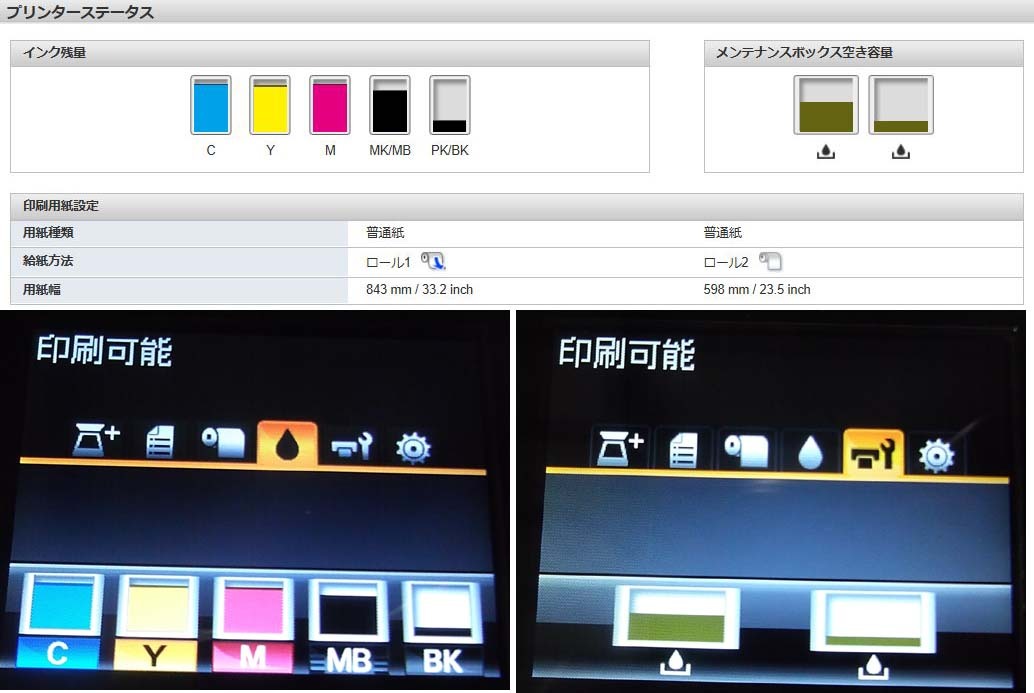Select the roll paper tab on left panel

pos(224,442)
